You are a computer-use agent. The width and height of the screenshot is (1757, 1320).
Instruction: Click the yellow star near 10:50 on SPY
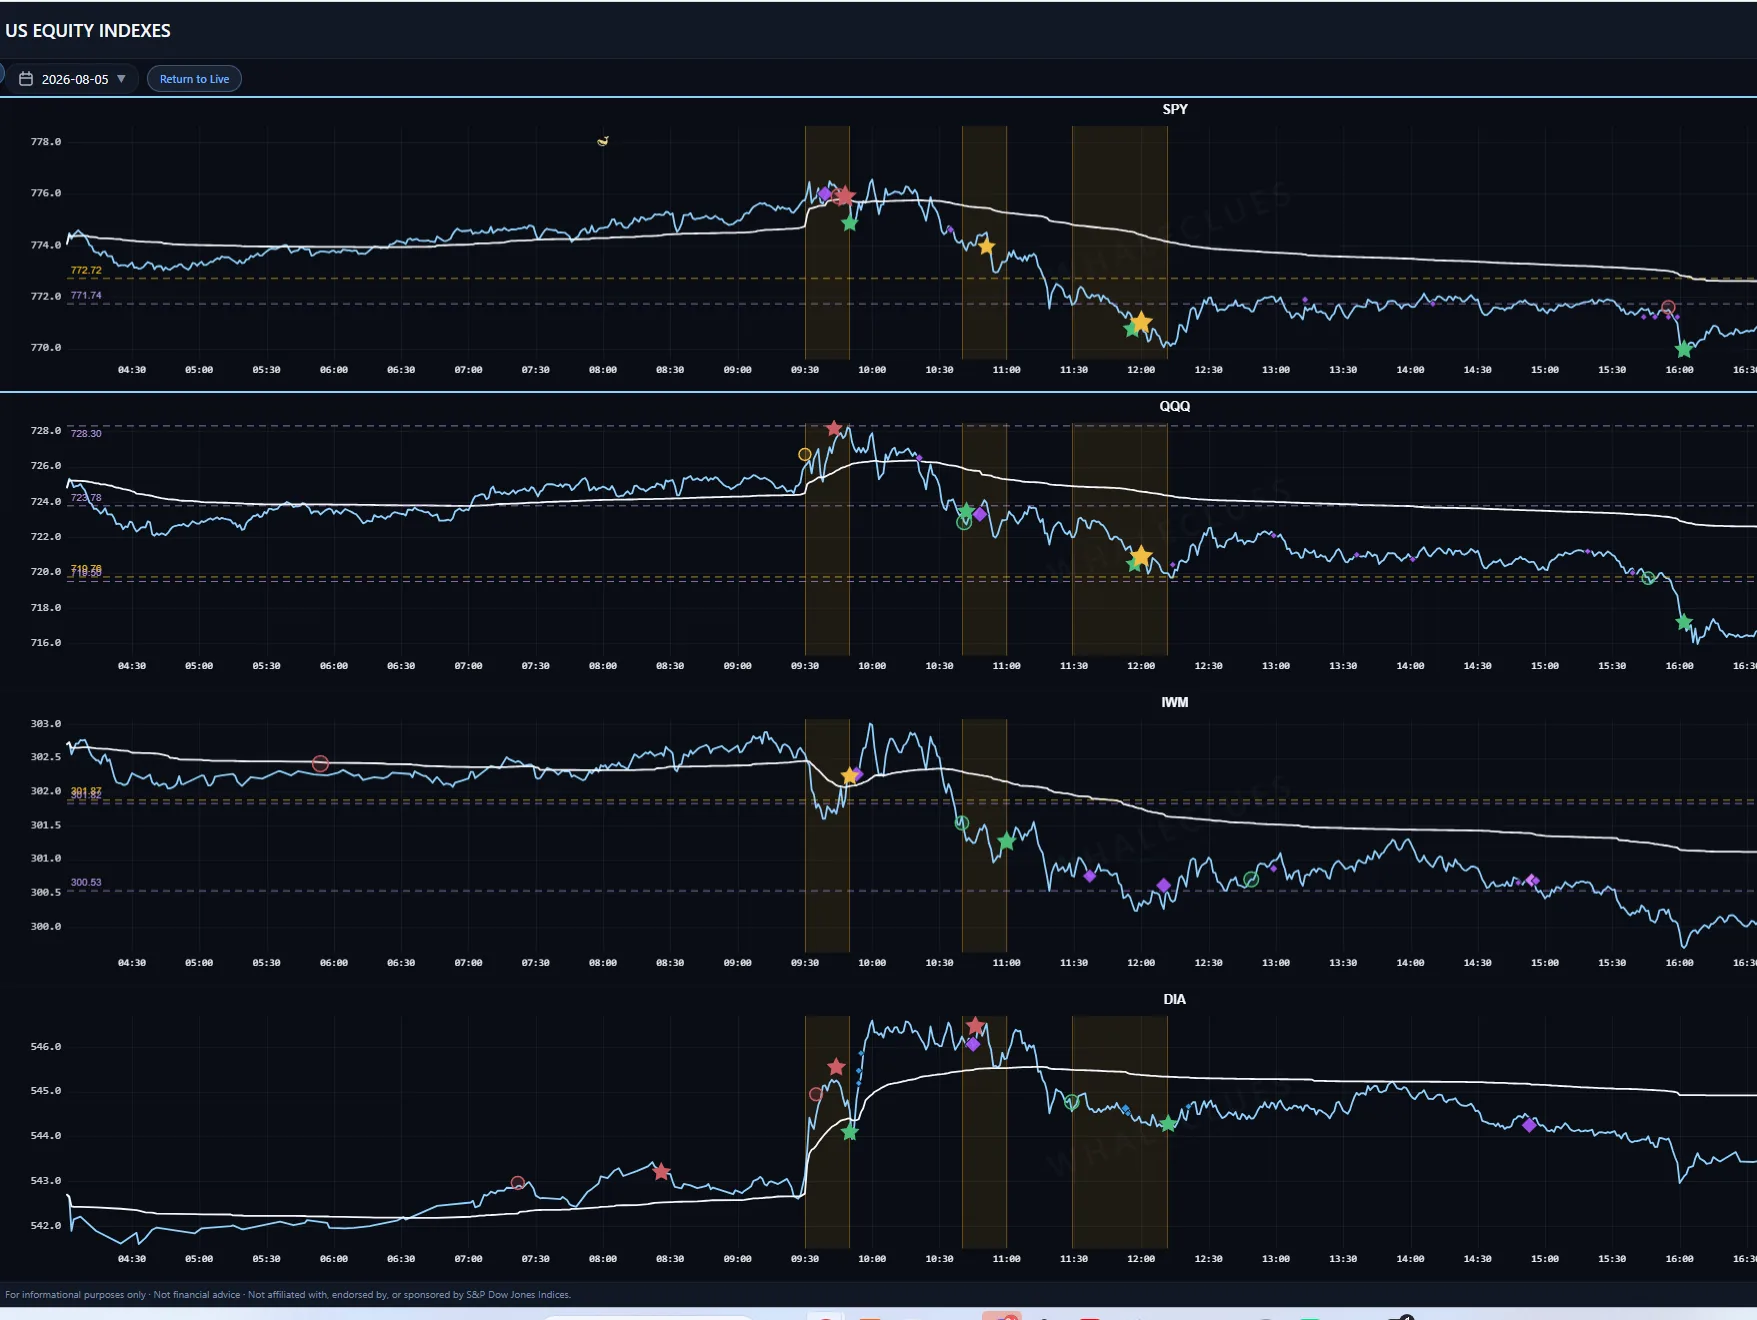pyautogui.click(x=986, y=246)
